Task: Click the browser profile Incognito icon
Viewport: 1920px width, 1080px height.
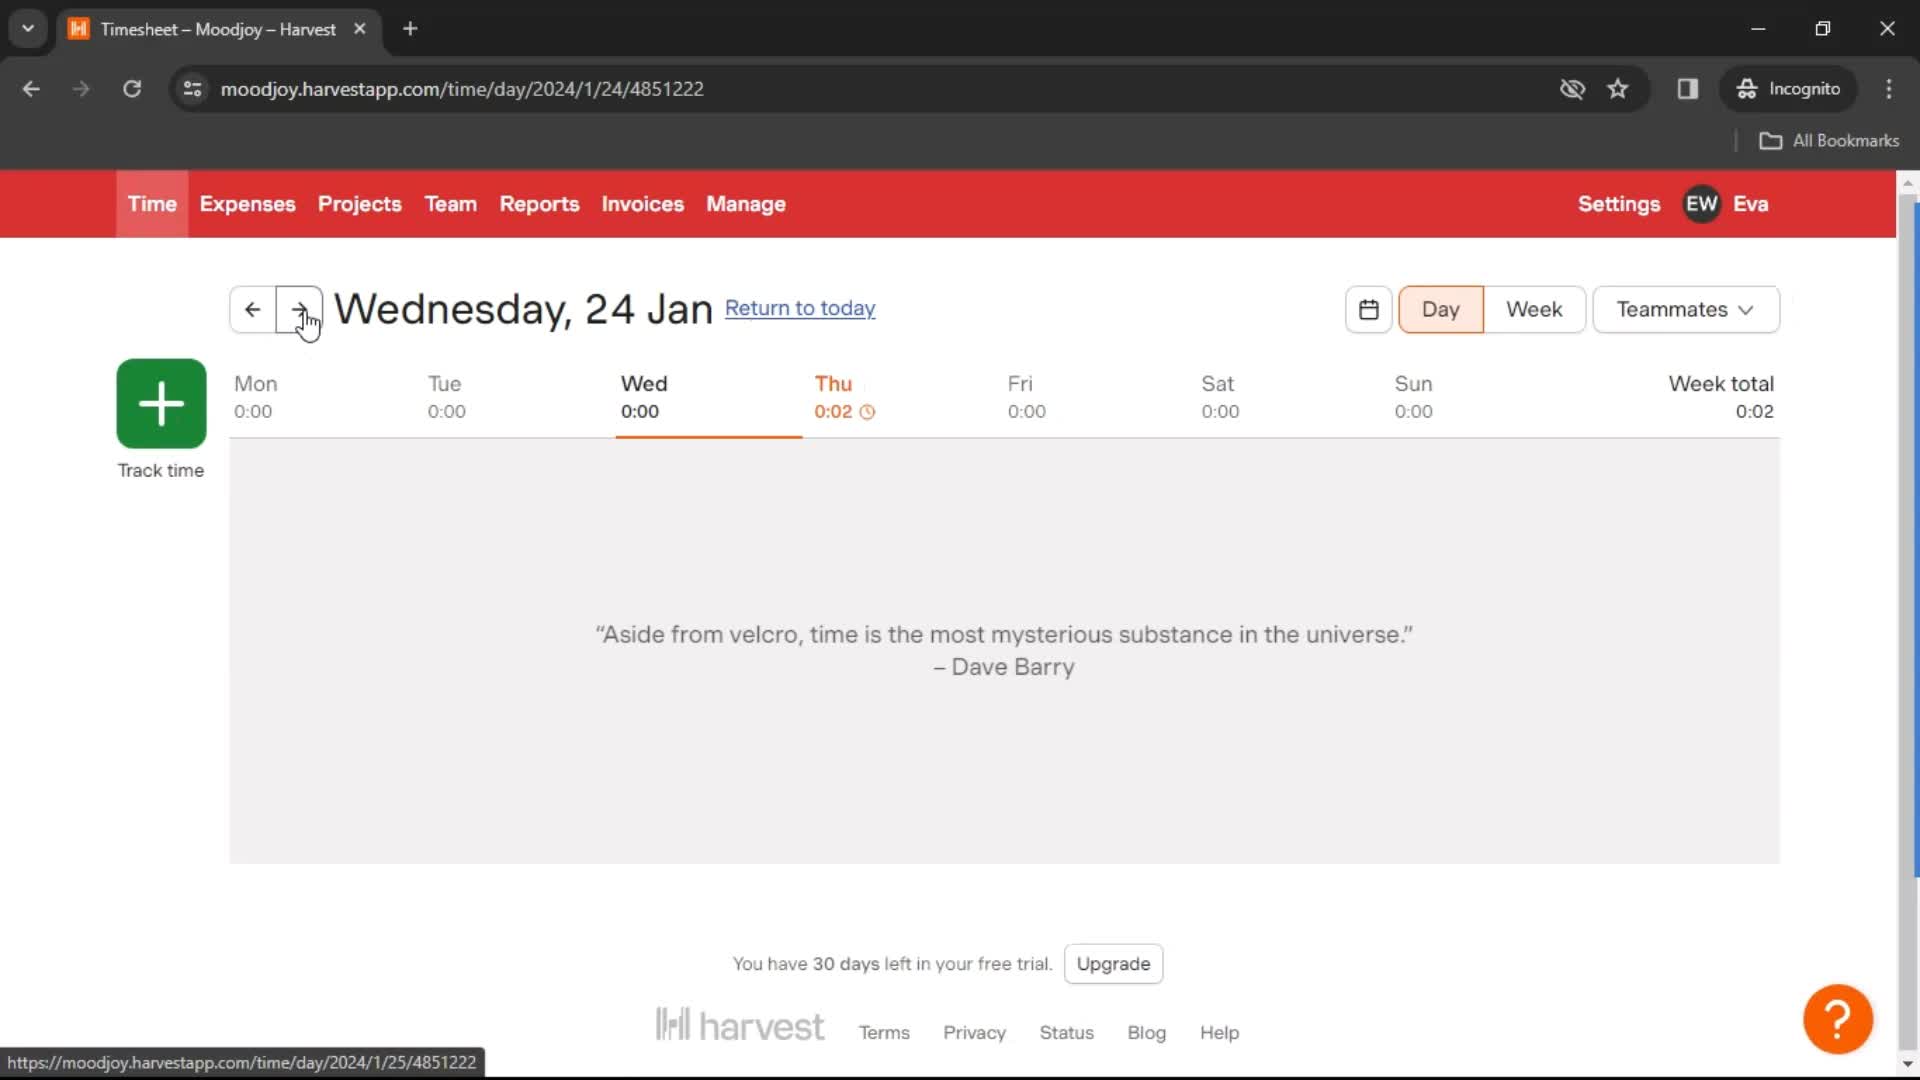Action: click(1749, 88)
